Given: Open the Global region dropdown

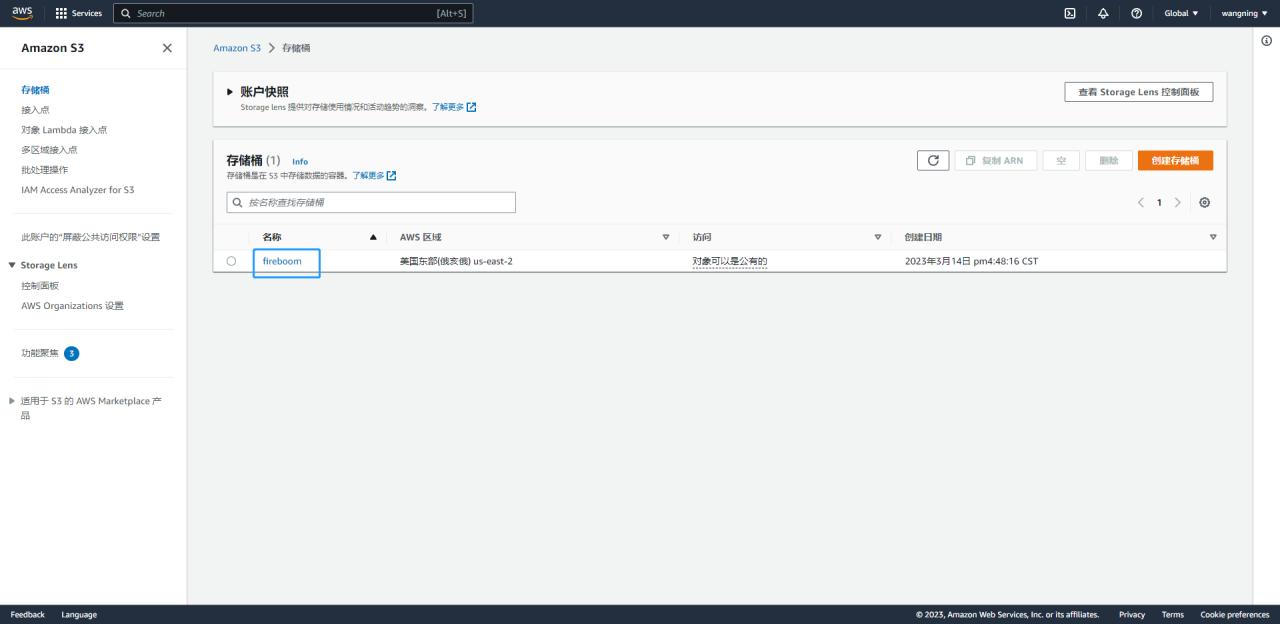Looking at the screenshot, I should 1181,13.
